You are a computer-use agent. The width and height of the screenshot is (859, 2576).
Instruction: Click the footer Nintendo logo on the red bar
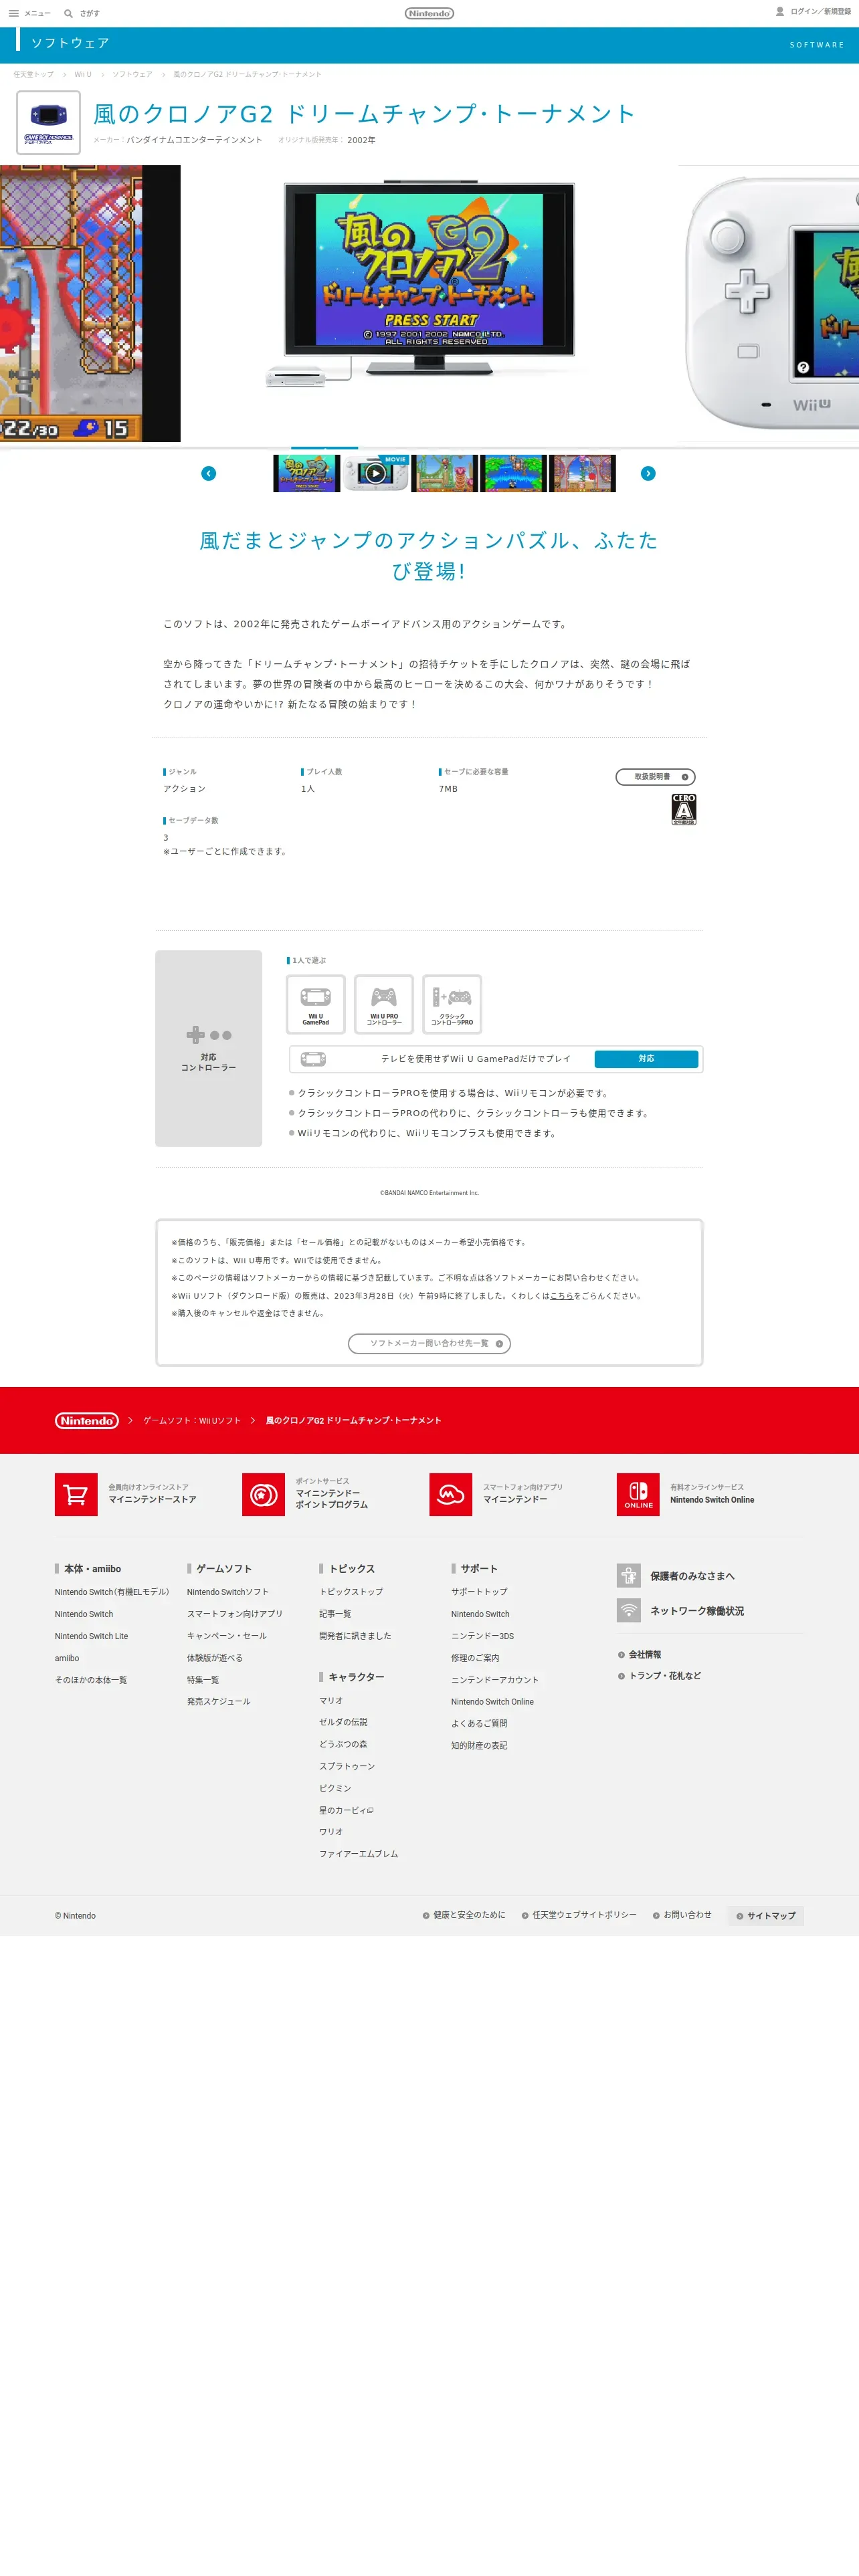[x=87, y=1420]
